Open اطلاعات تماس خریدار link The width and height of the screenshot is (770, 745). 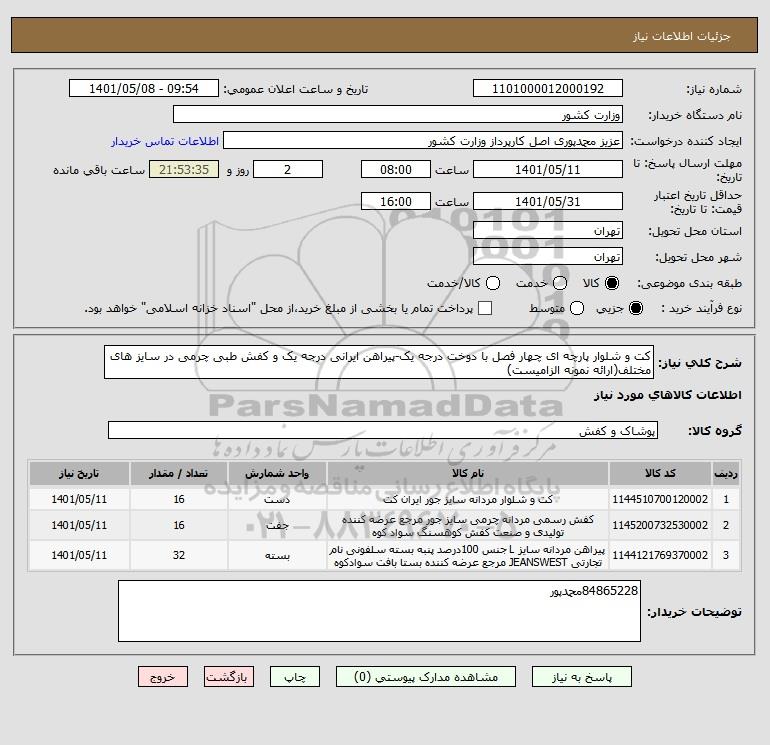point(165,141)
